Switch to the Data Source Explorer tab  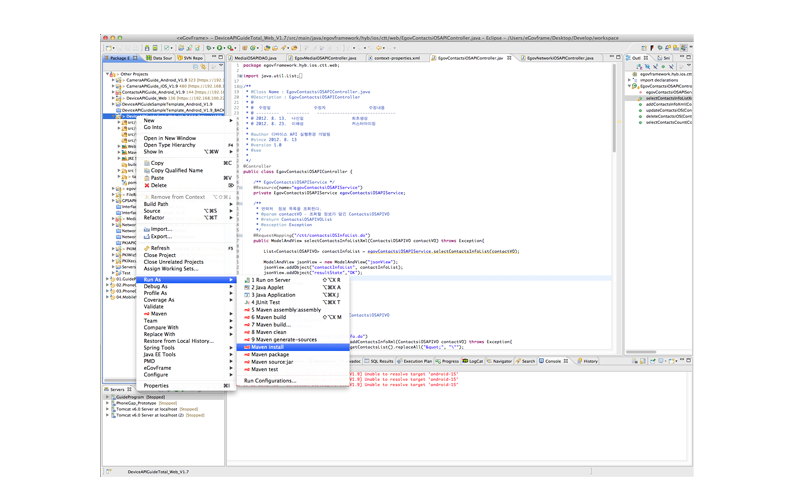click(158, 58)
